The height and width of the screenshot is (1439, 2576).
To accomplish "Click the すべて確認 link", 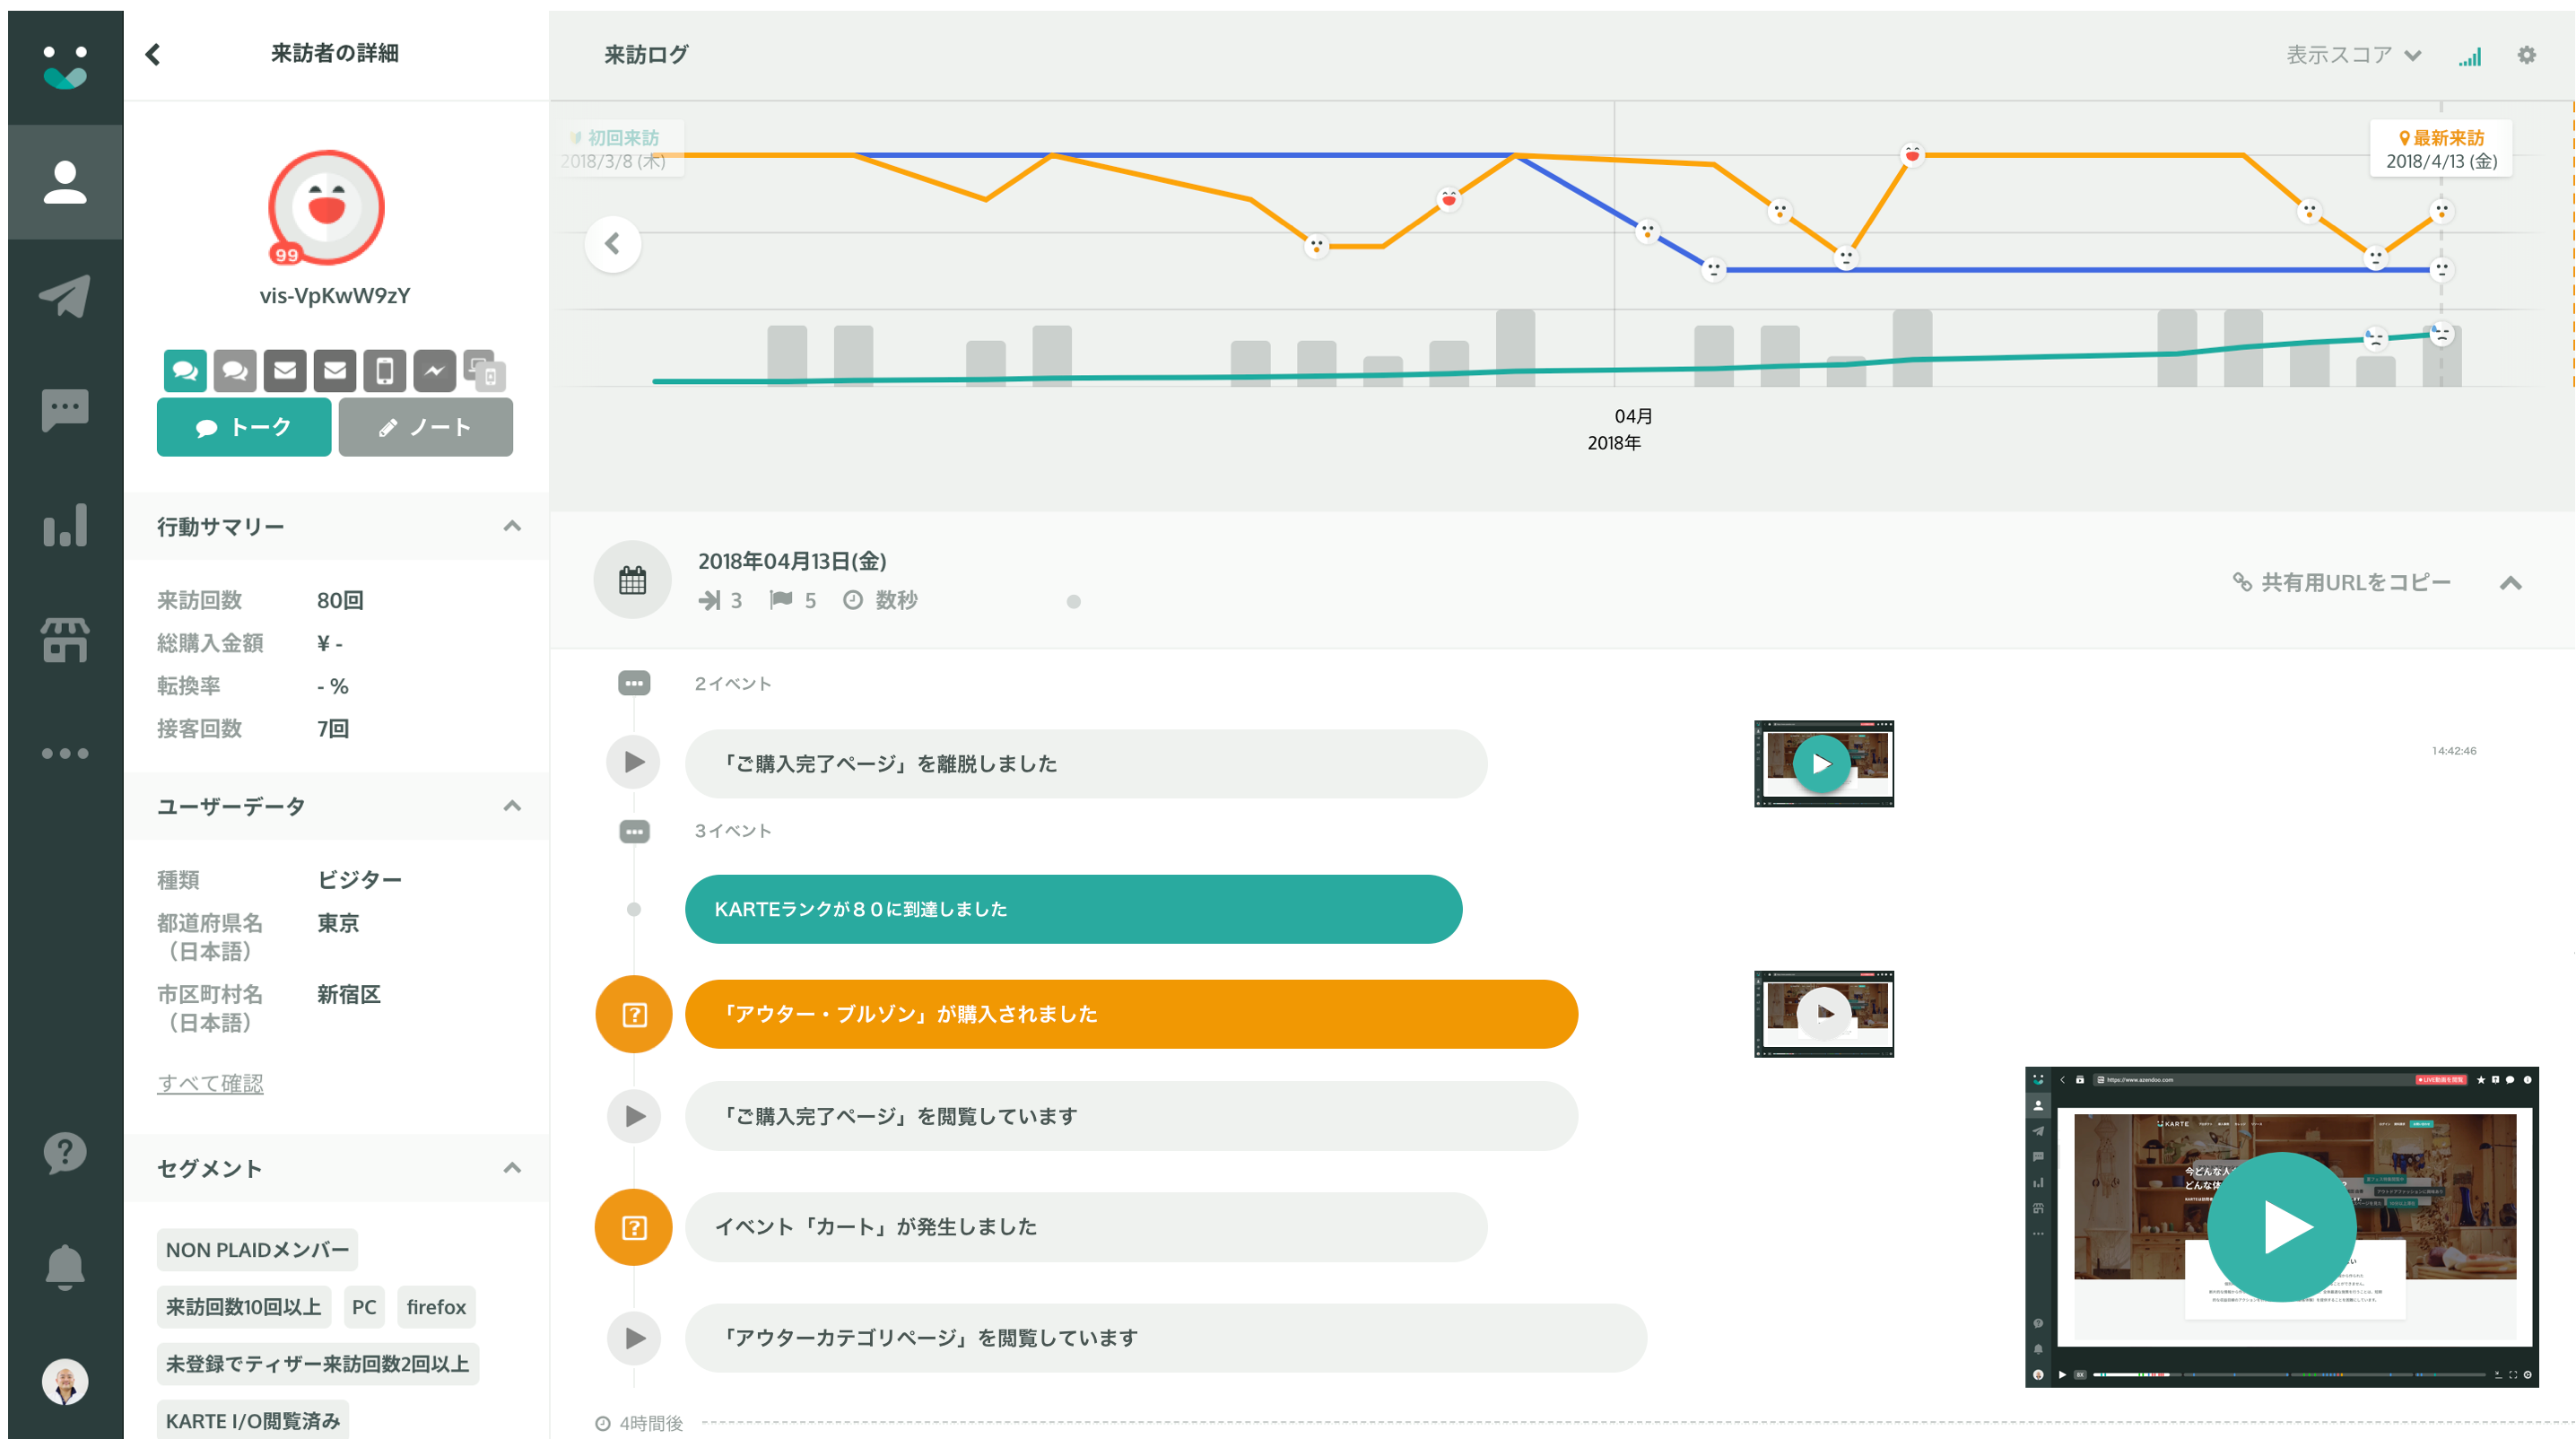I will pos(210,1083).
